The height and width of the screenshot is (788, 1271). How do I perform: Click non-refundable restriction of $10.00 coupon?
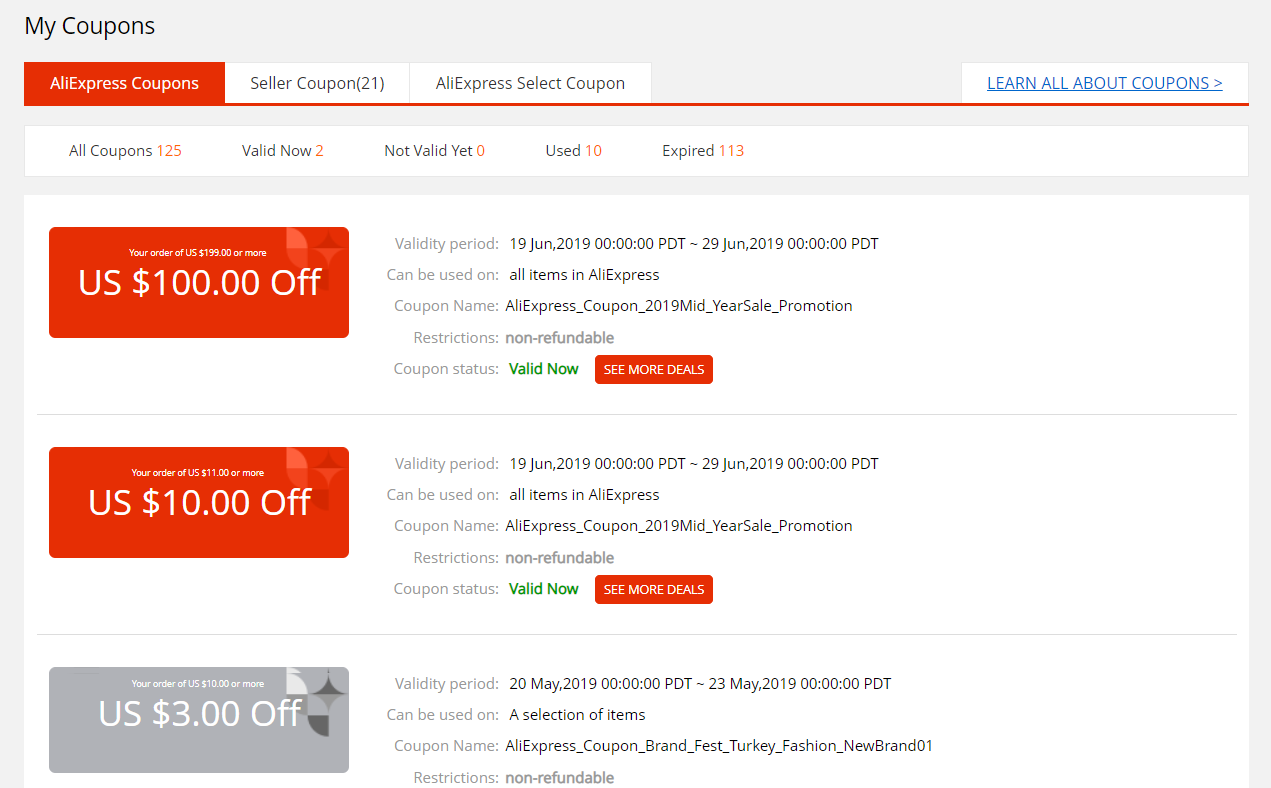coord(560,557)
